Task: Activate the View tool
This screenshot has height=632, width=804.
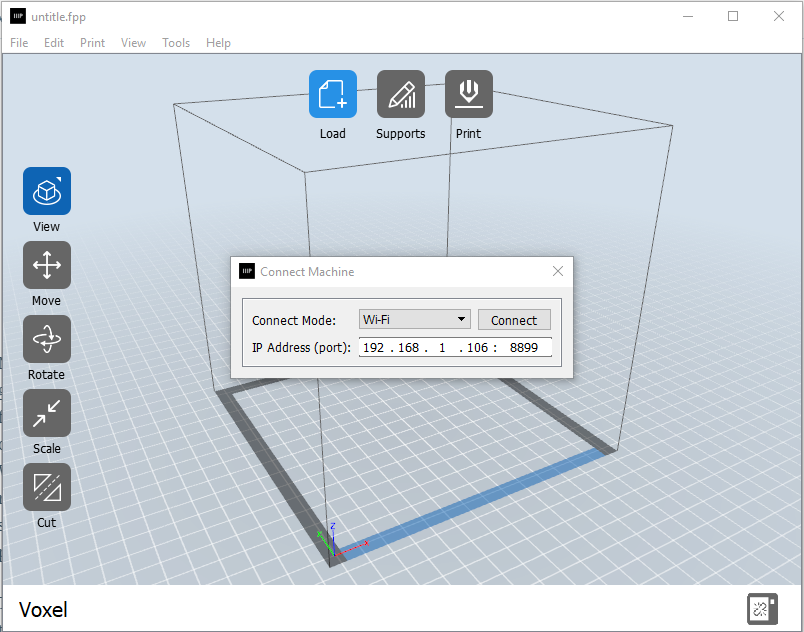Action: point(47,191)
